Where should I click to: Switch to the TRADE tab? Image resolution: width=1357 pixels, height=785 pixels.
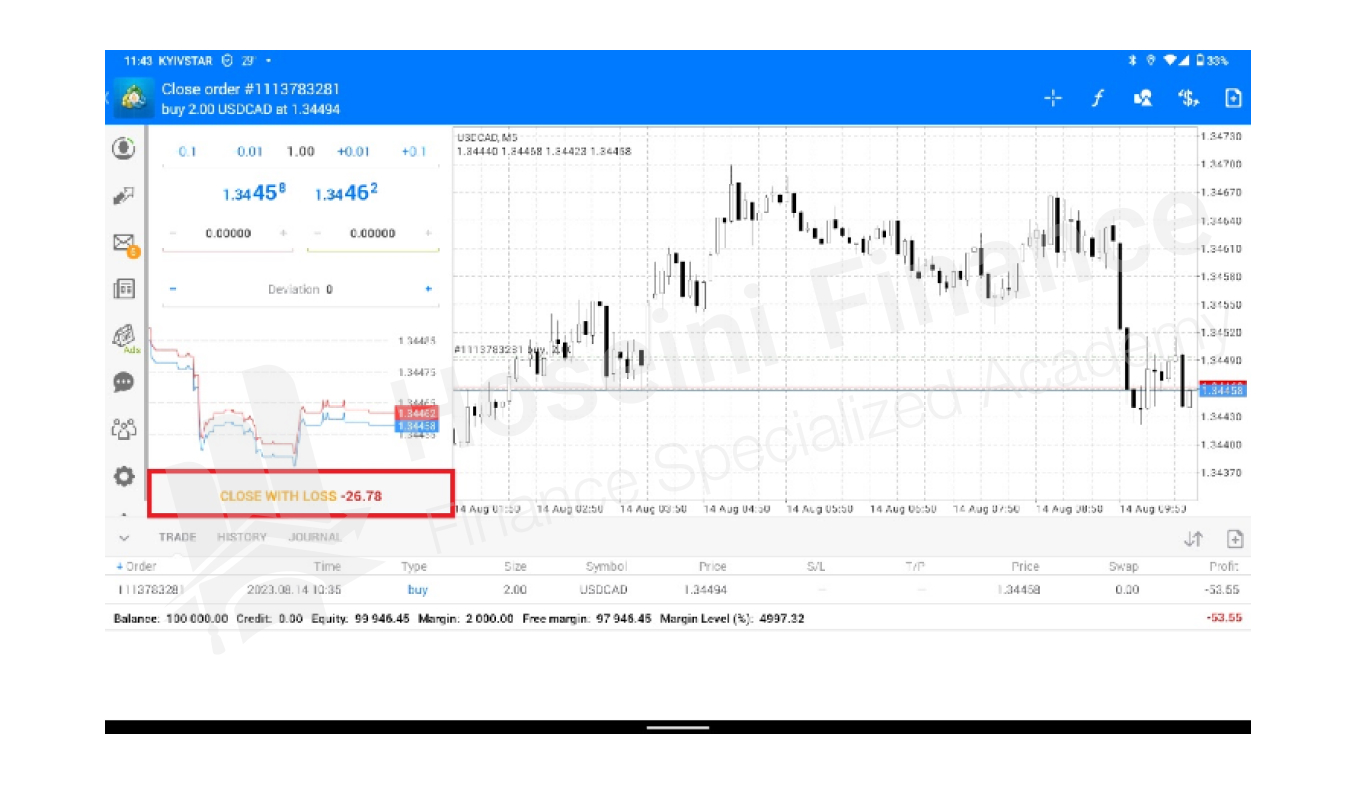[x=177, y=537]
